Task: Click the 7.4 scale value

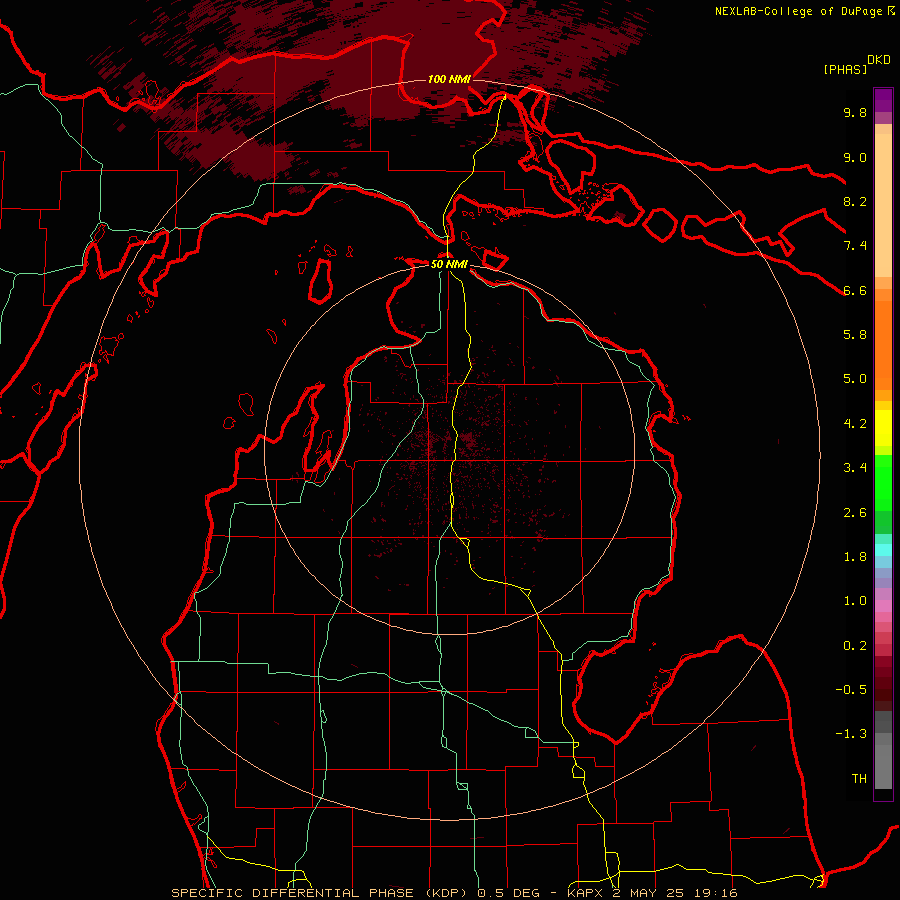Action: click(855, 246)
